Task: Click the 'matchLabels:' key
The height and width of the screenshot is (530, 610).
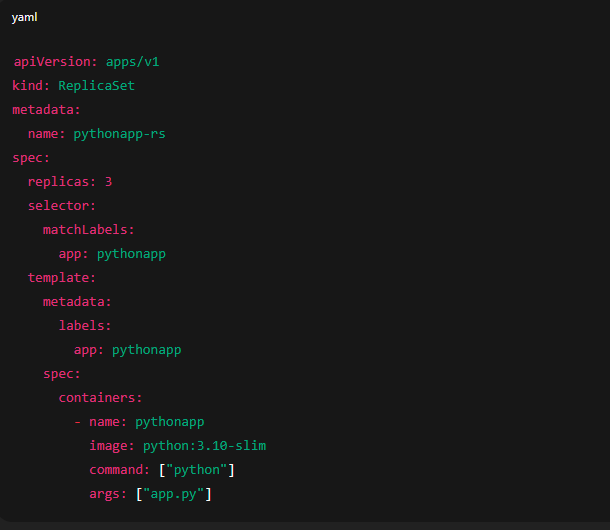Action: coord(89,230)
